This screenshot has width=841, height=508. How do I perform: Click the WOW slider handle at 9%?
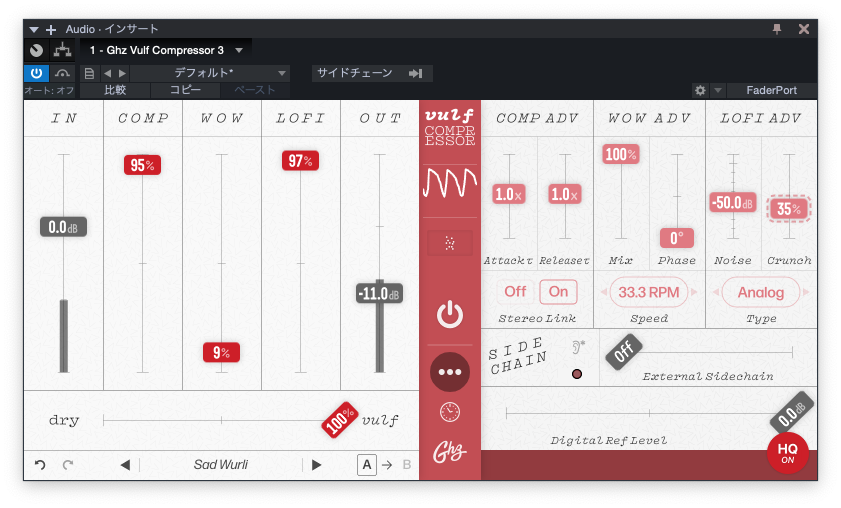click(221, 352)
